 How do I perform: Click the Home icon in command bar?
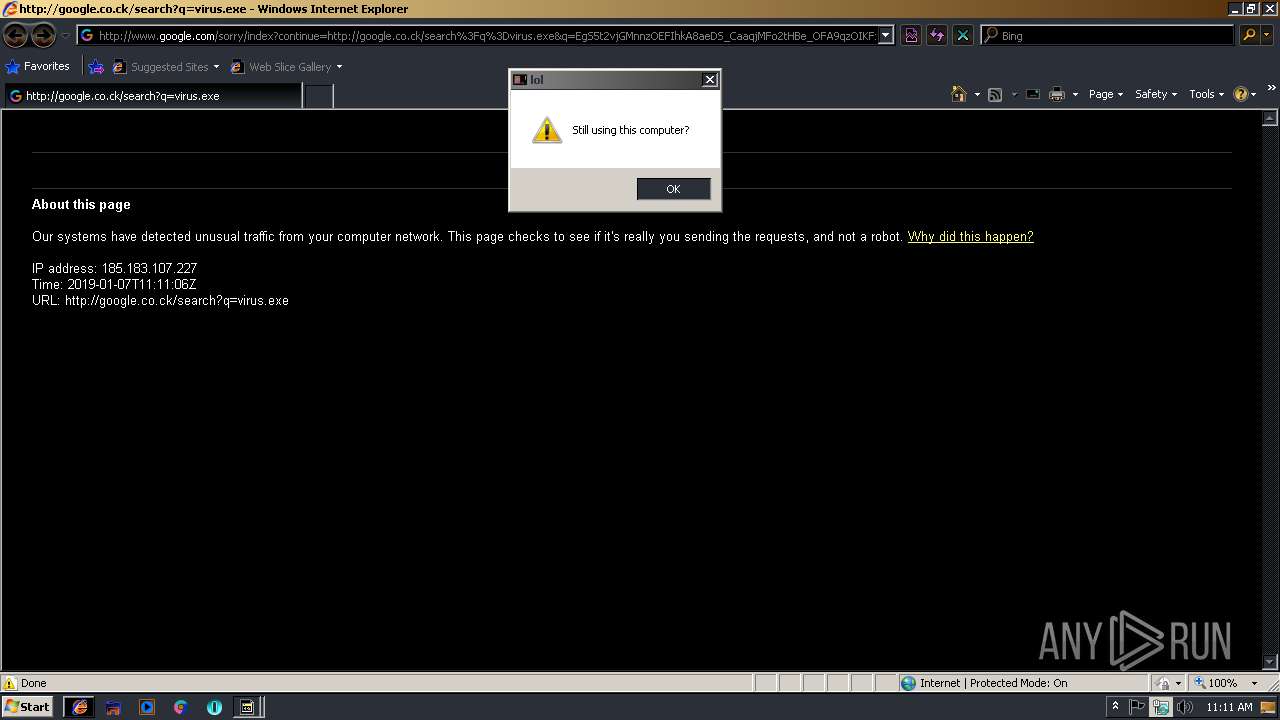(959, 94)
